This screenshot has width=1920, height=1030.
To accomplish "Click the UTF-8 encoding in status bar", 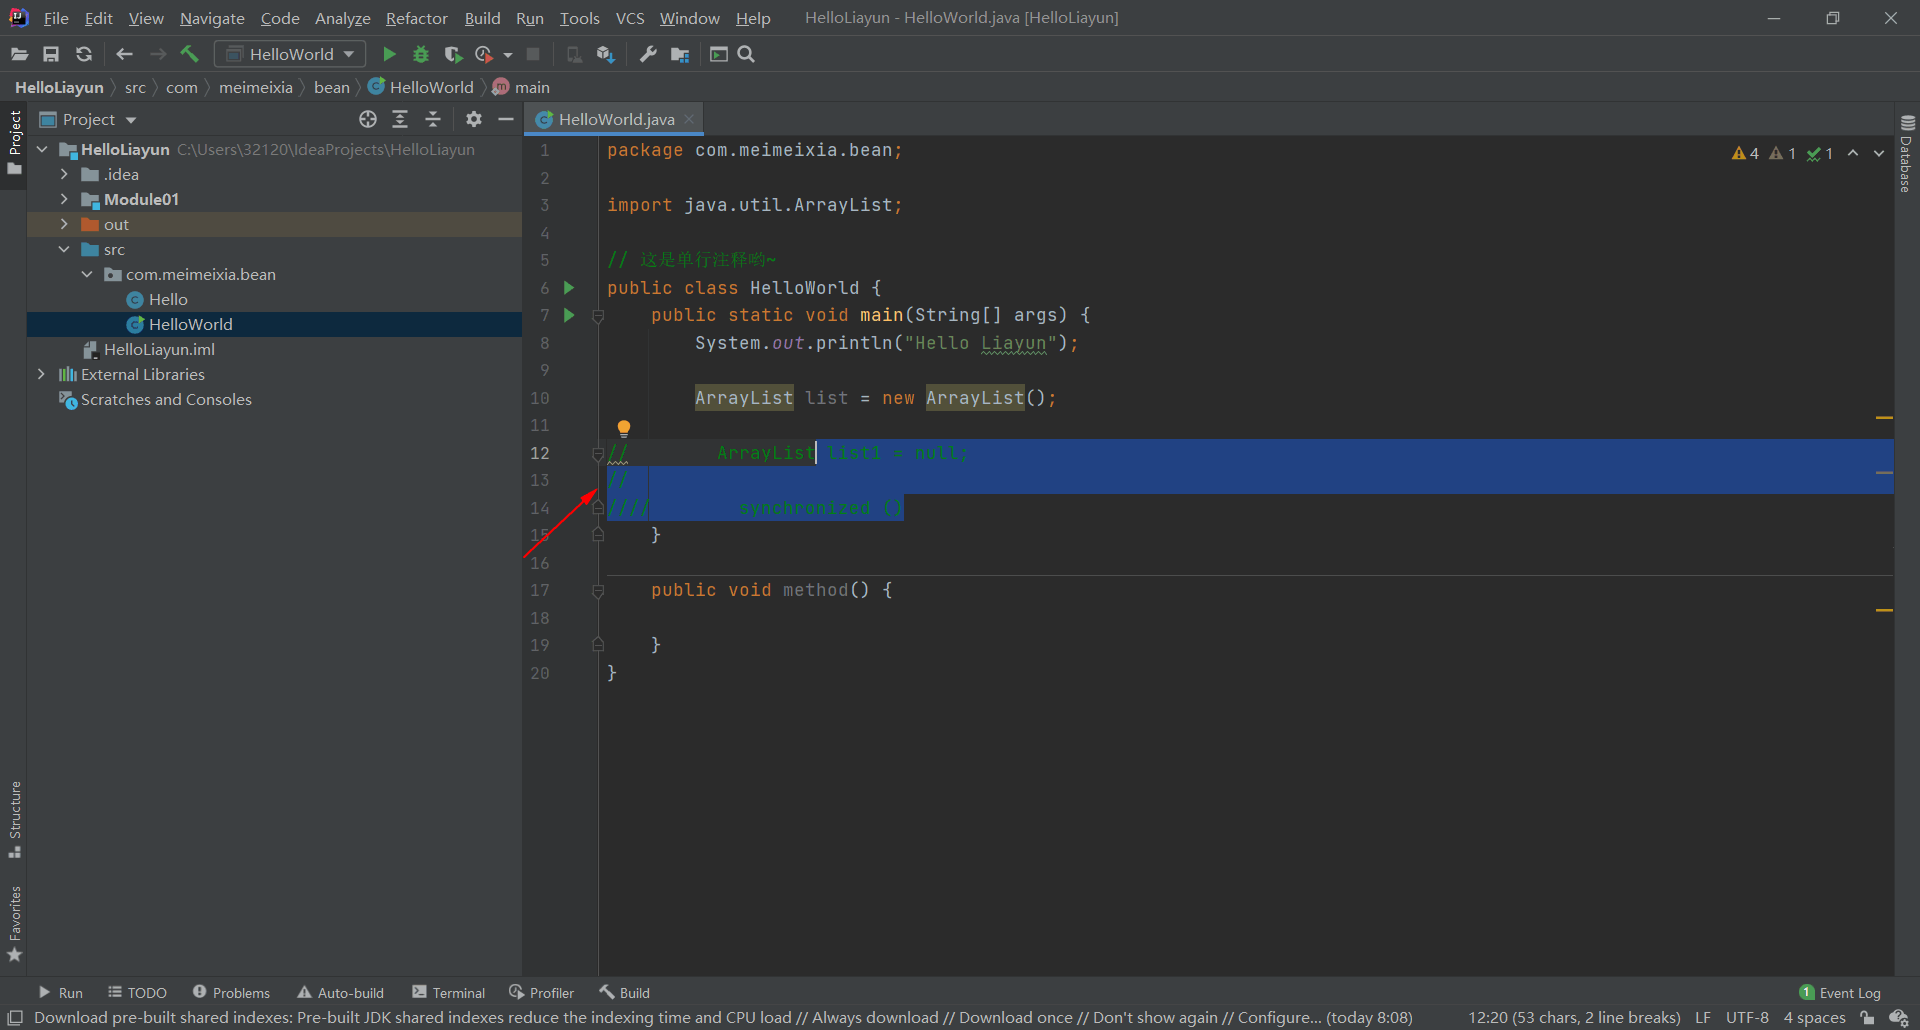I will (1747, 1018).
